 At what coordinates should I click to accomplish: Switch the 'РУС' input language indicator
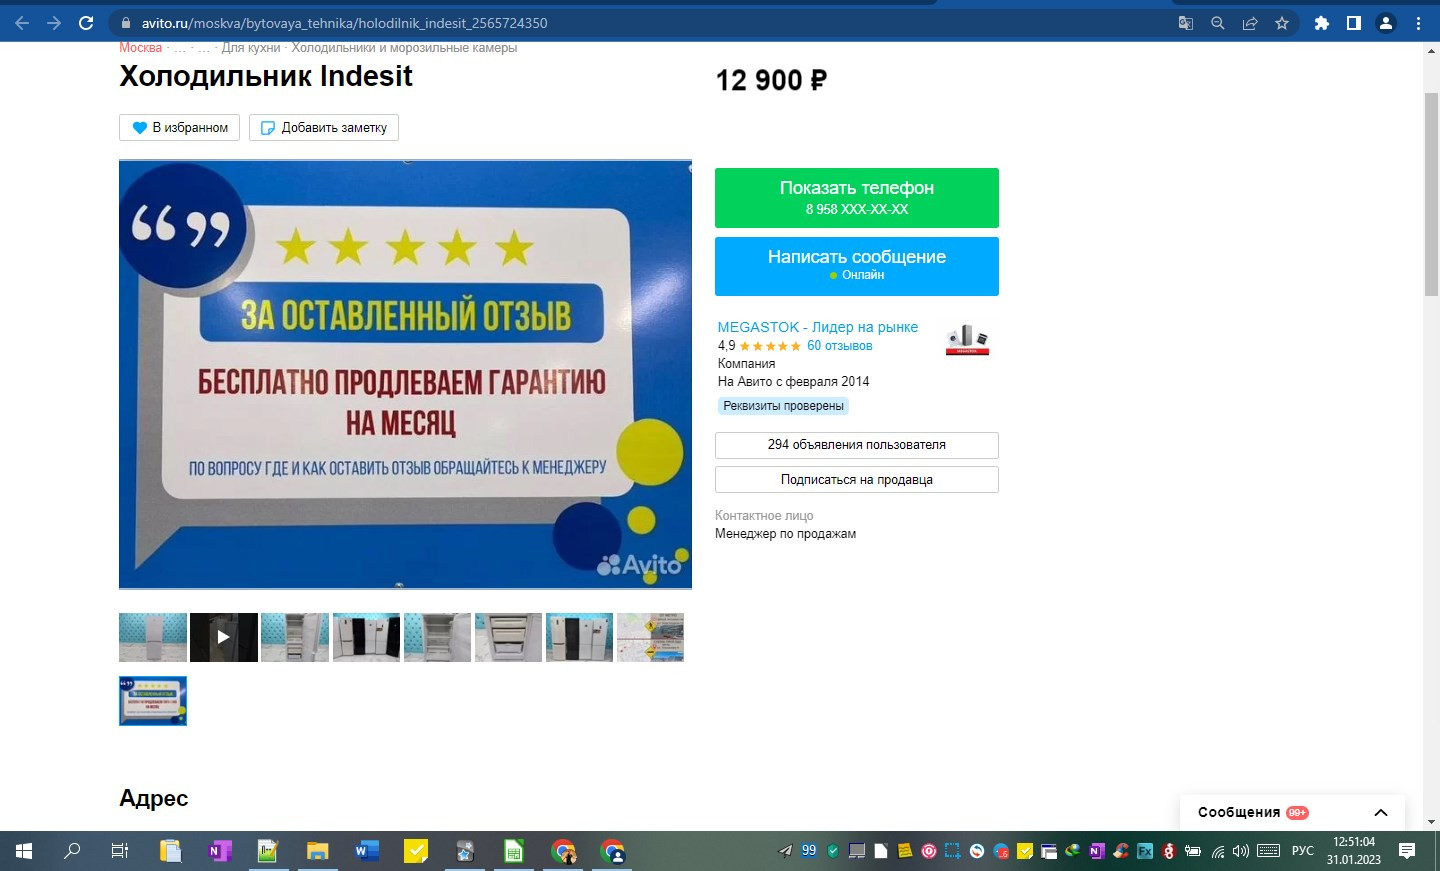pos(1303,851)
